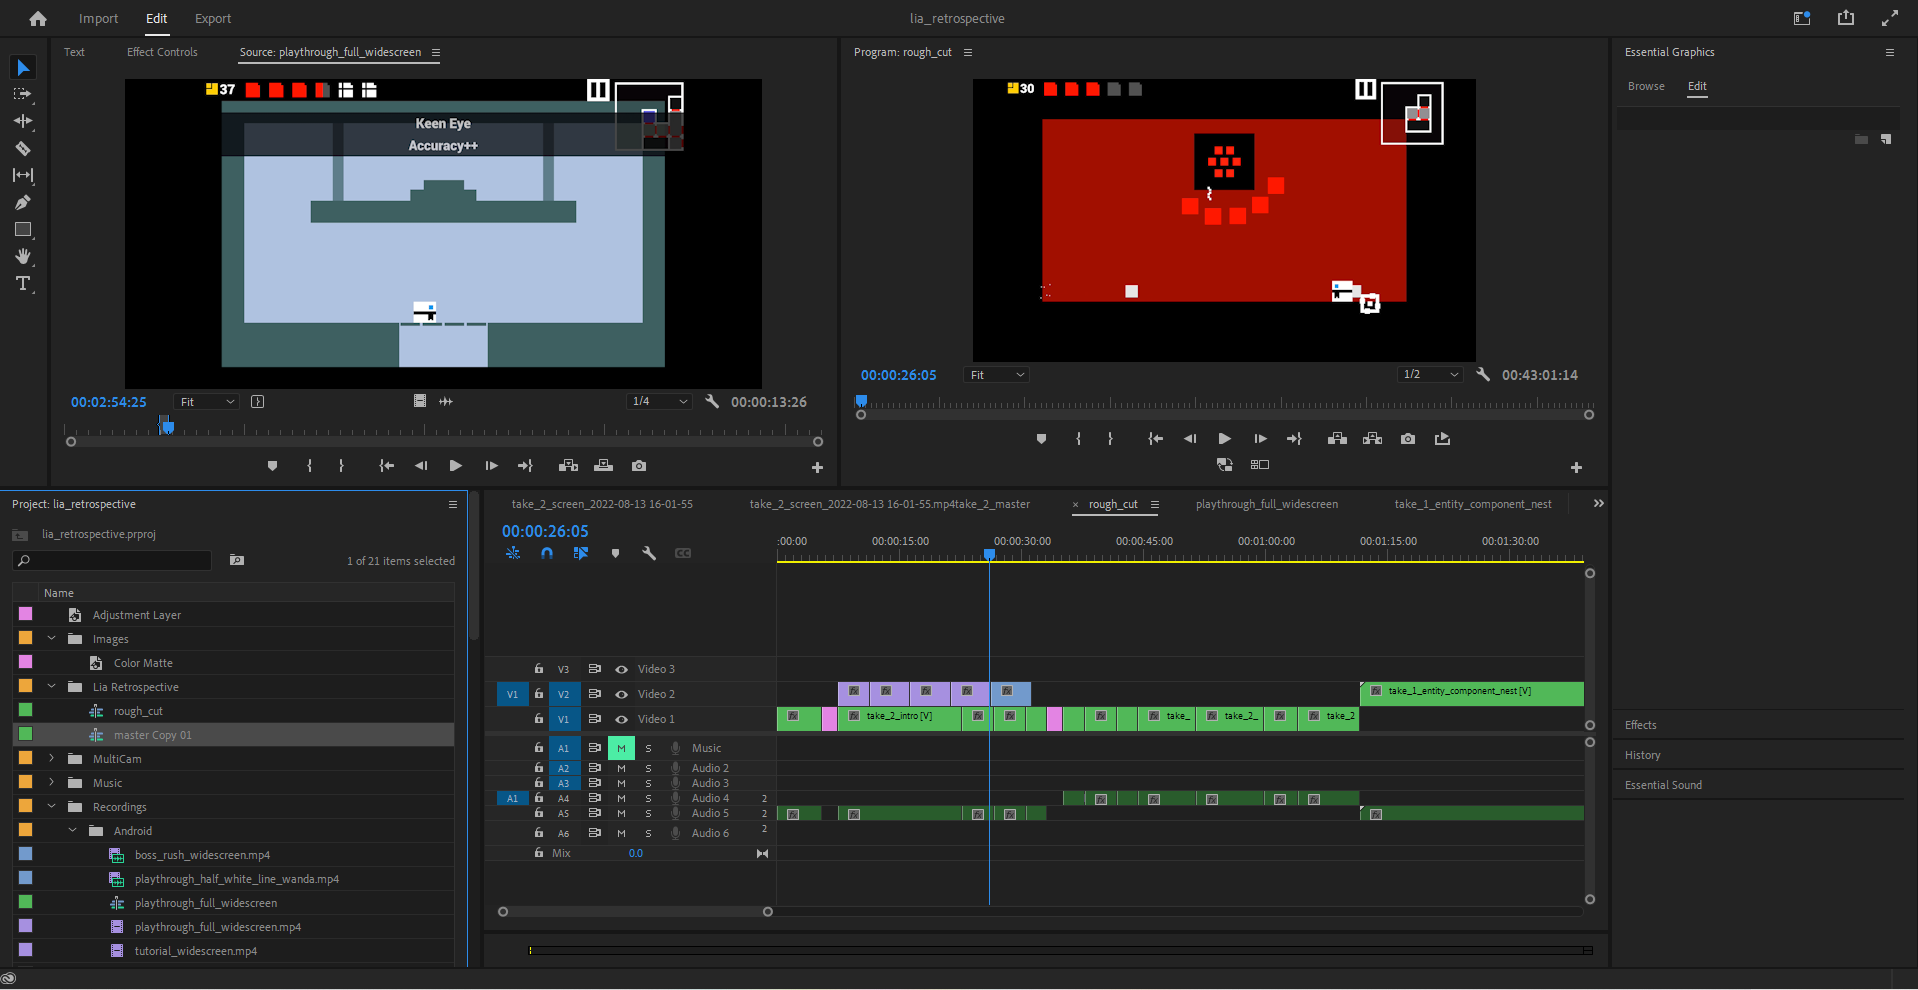The height and width of the screenshot is (990, 1918).
Task: Open Program playback resolution 1/2 dropdown
Action: coord(1430,374)
